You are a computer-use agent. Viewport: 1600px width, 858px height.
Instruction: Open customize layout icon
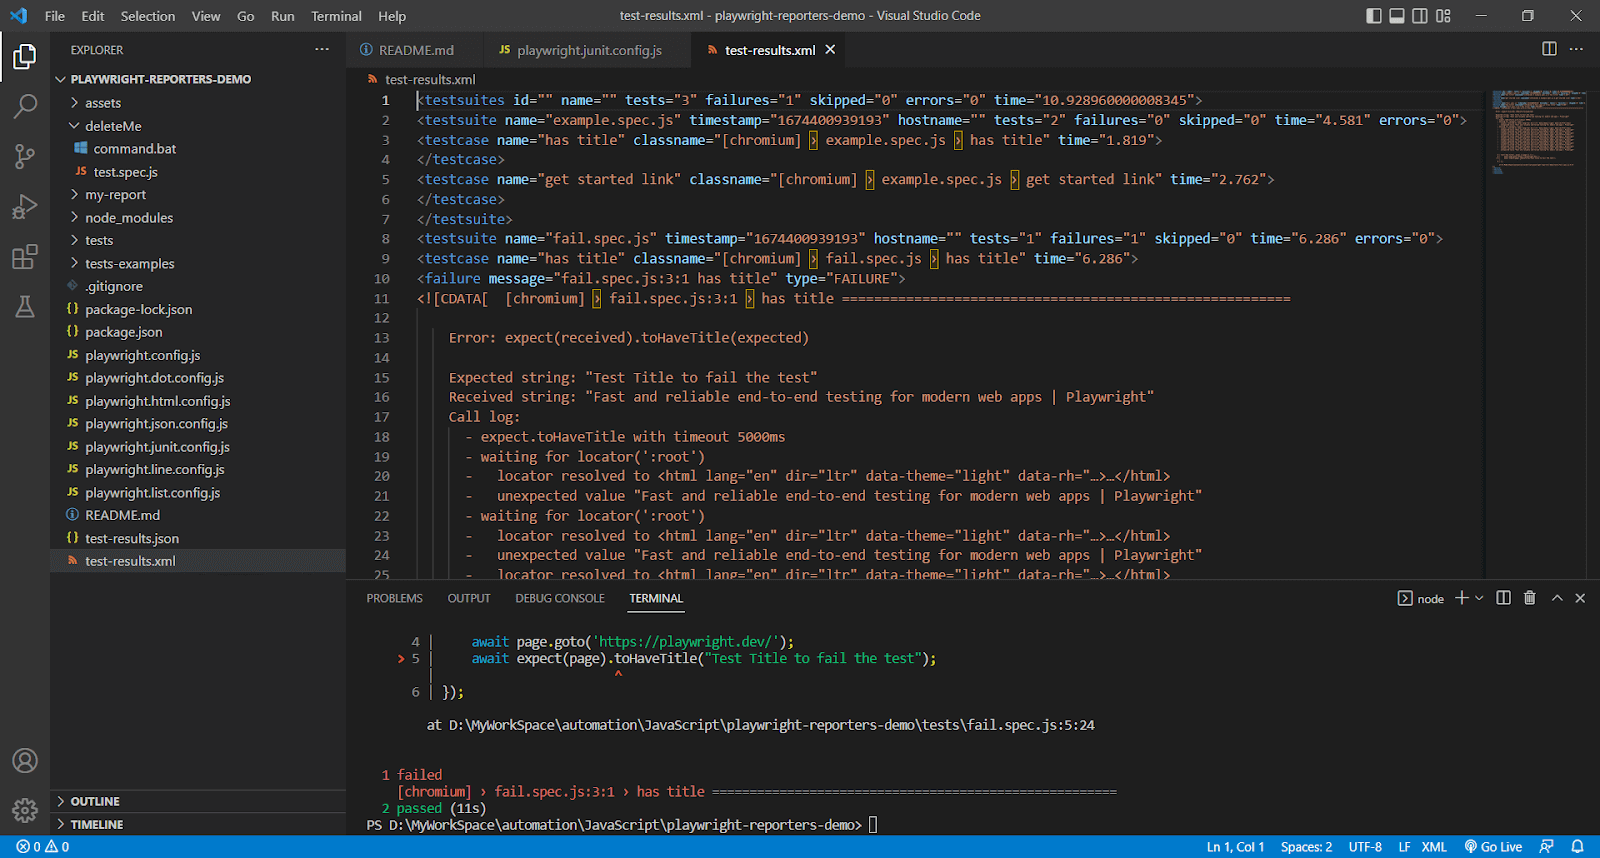click(1443, 16)
